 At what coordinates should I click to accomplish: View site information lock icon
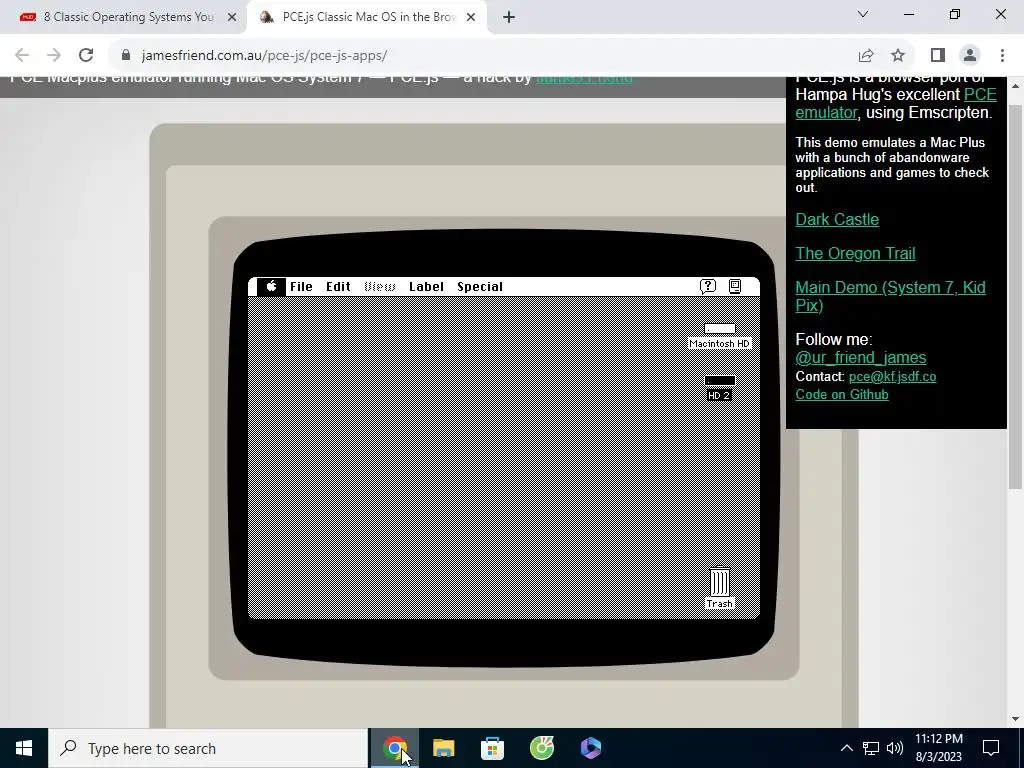(x=126, y=56)
